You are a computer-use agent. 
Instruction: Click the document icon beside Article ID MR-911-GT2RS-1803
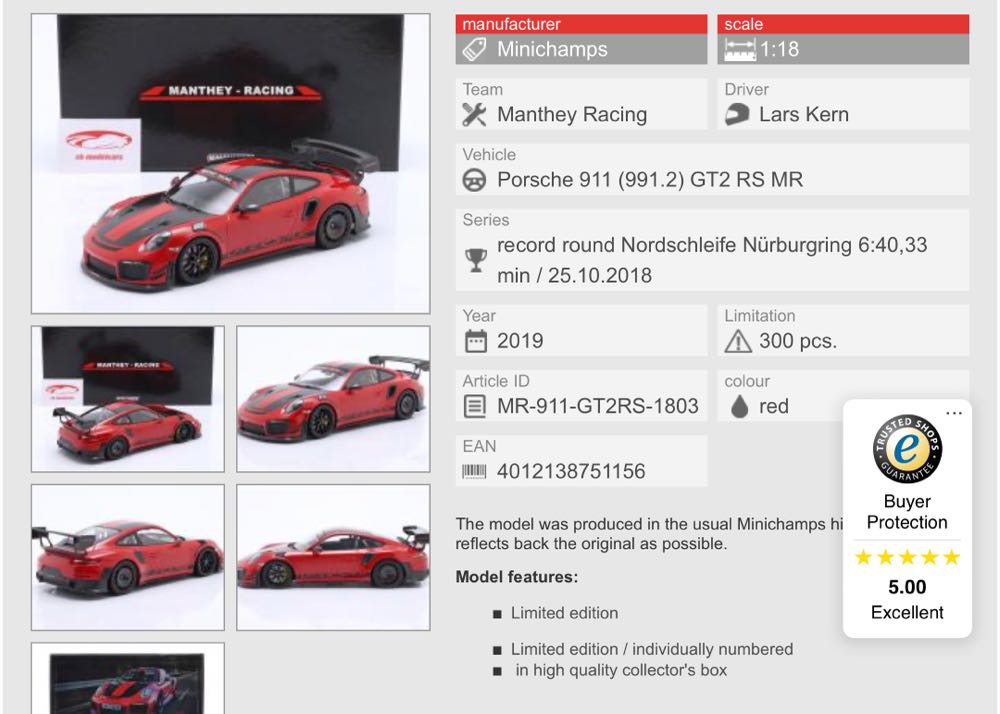(x=478, y=404)
